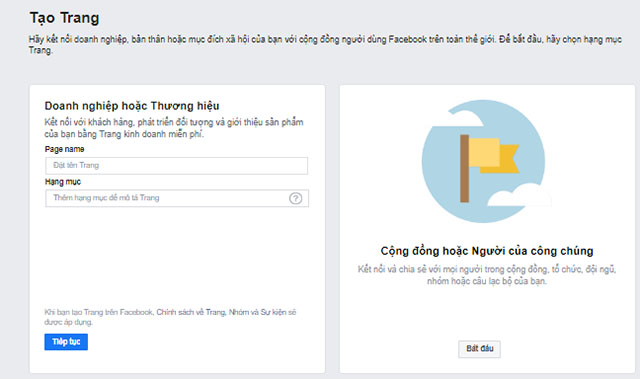This screenshot has width=640, height=379.
Task: Click the flag illustration in community card
Action: point(486,161)
